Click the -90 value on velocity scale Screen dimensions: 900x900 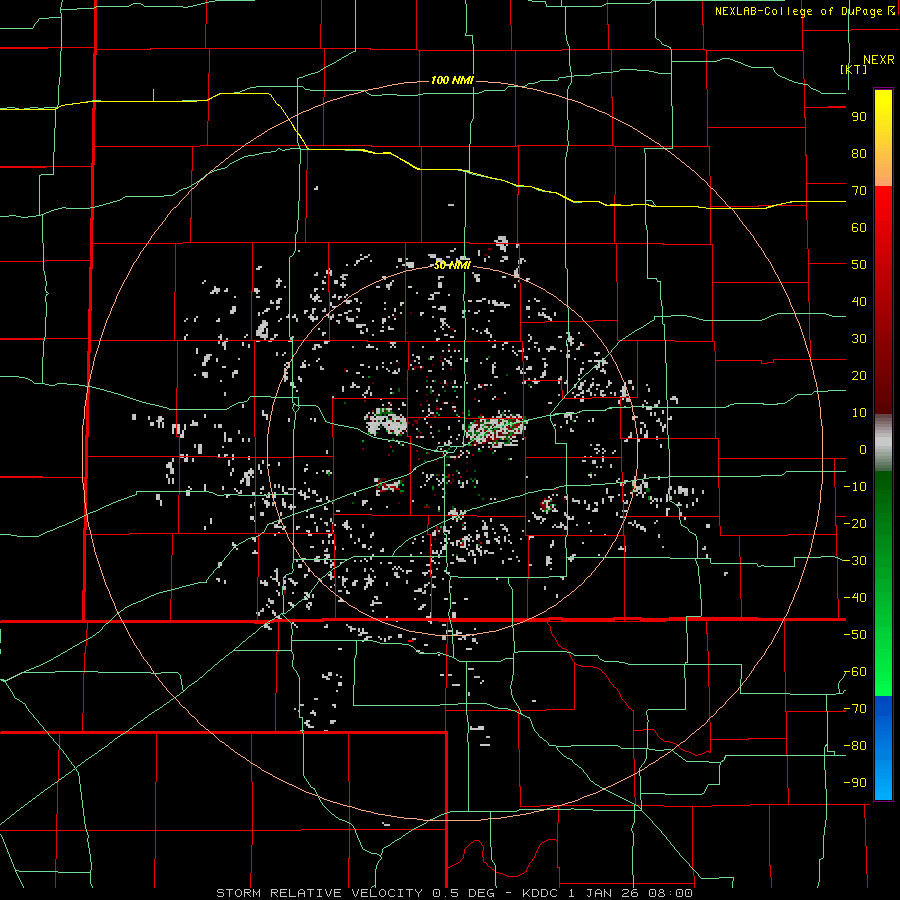click(x=855, y=783)
